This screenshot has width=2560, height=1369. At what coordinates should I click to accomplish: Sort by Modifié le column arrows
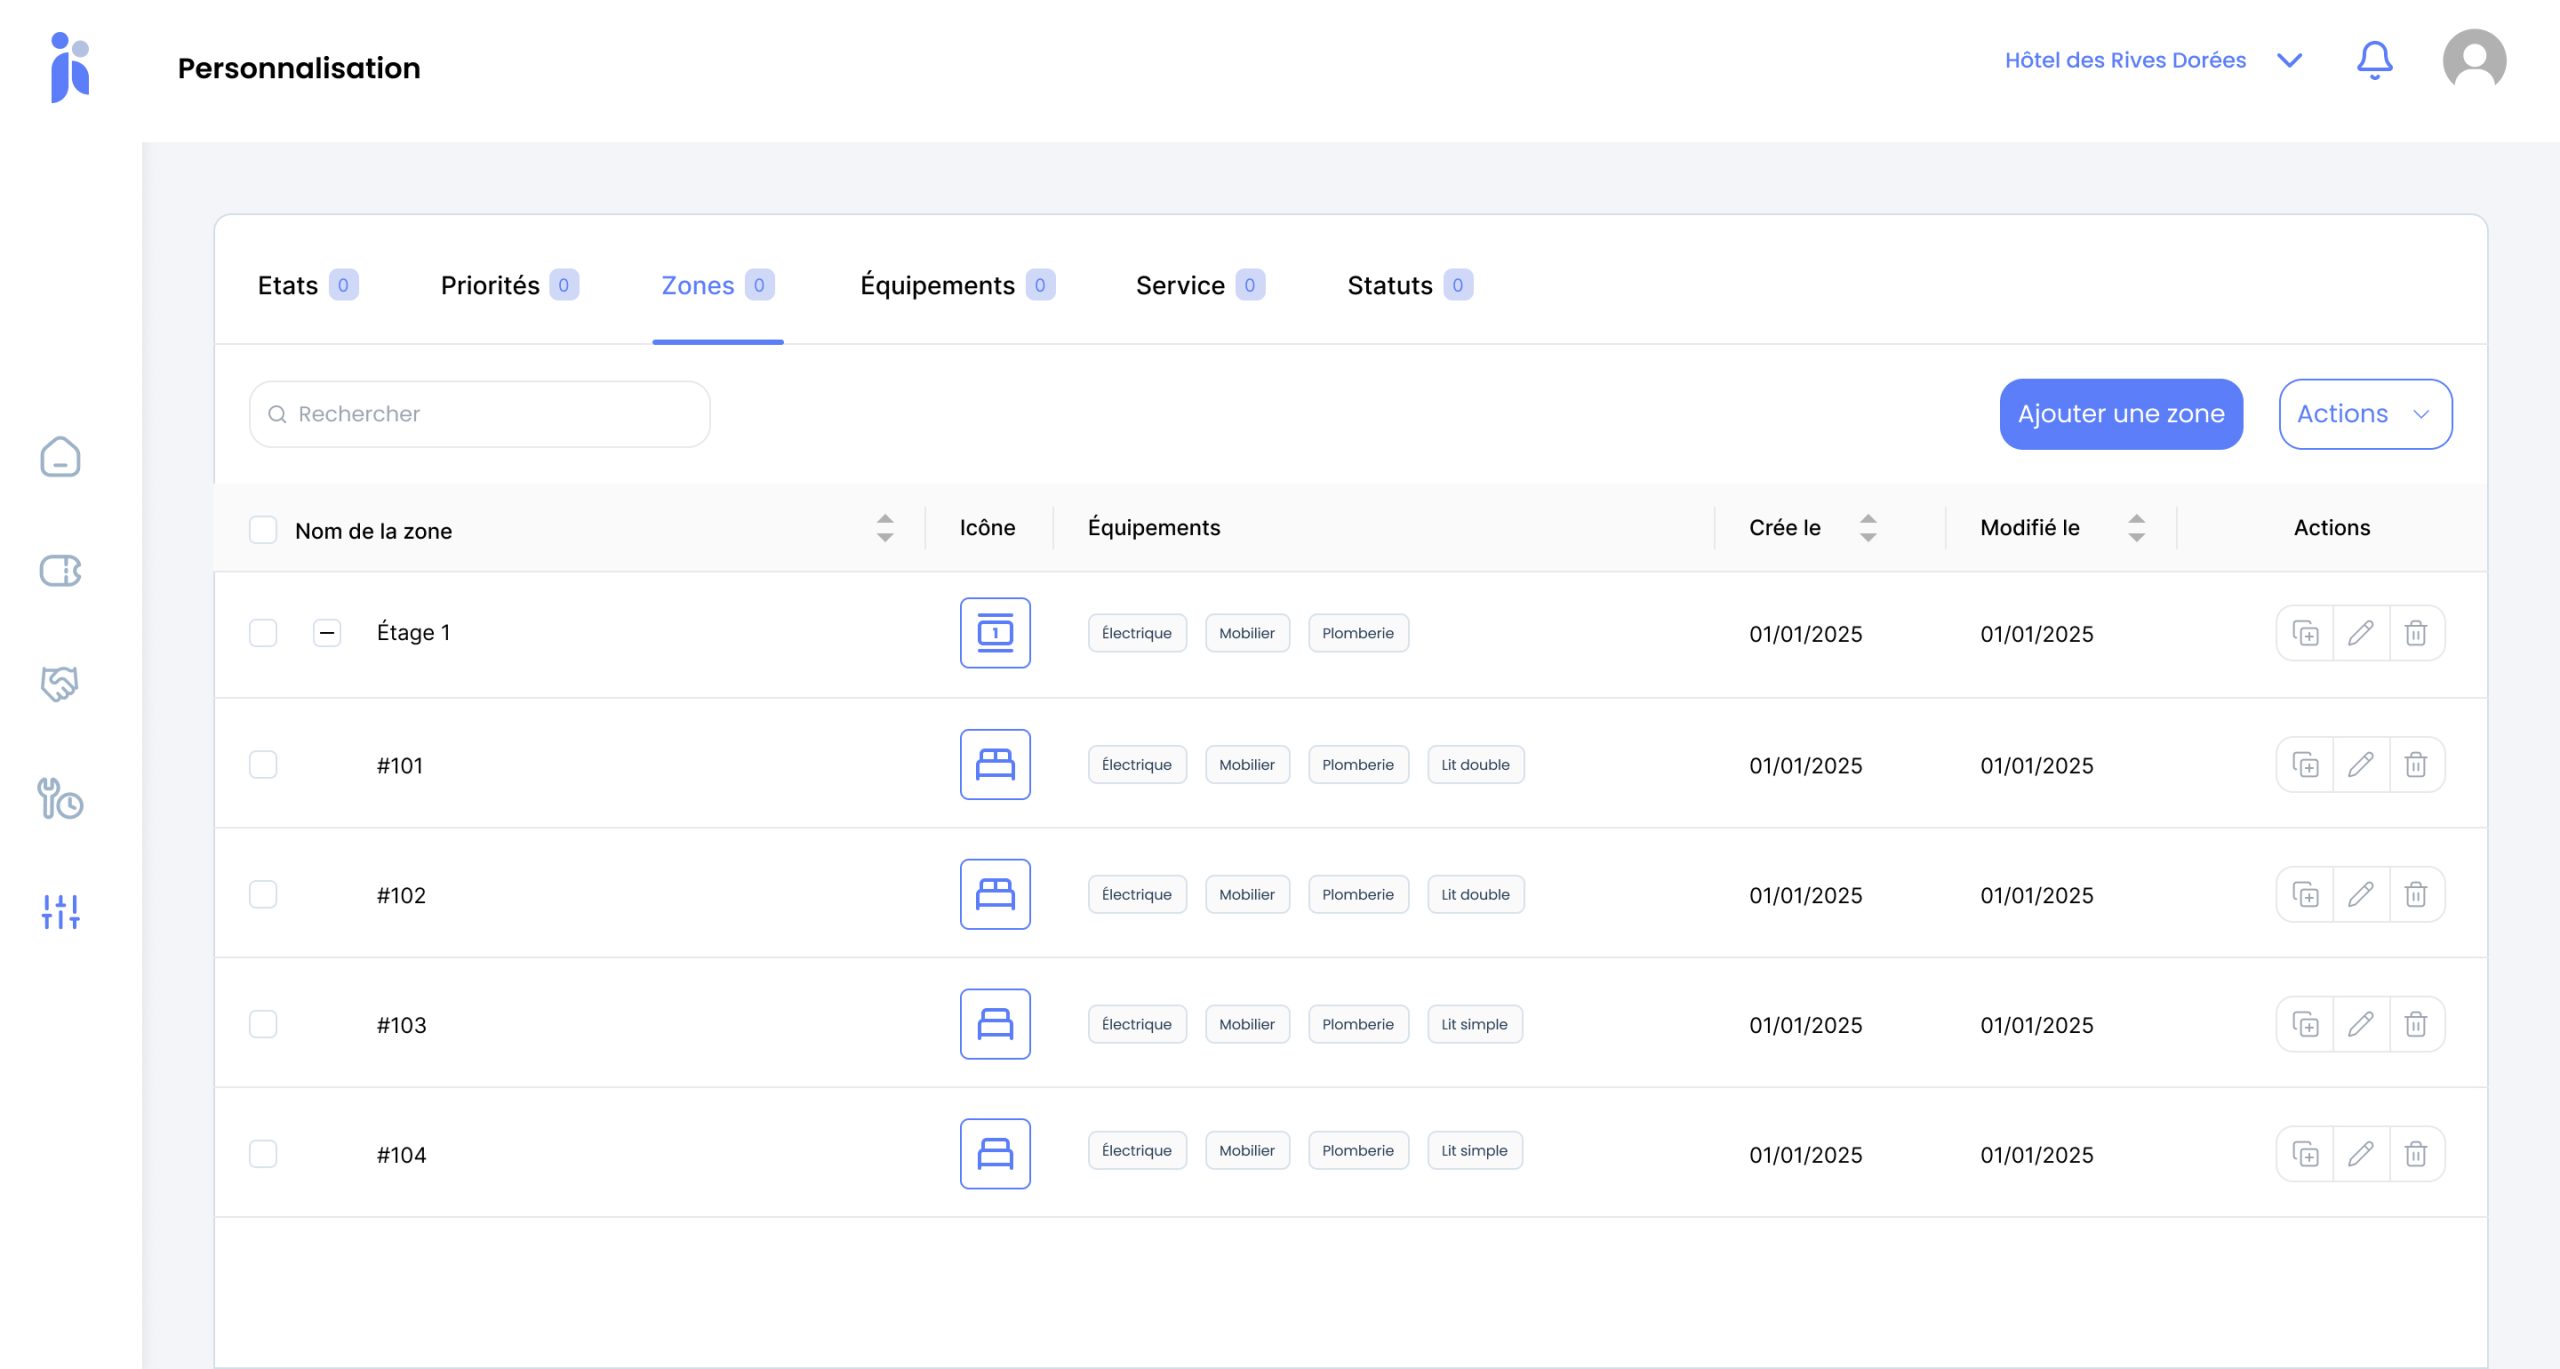coord(2136,528)
